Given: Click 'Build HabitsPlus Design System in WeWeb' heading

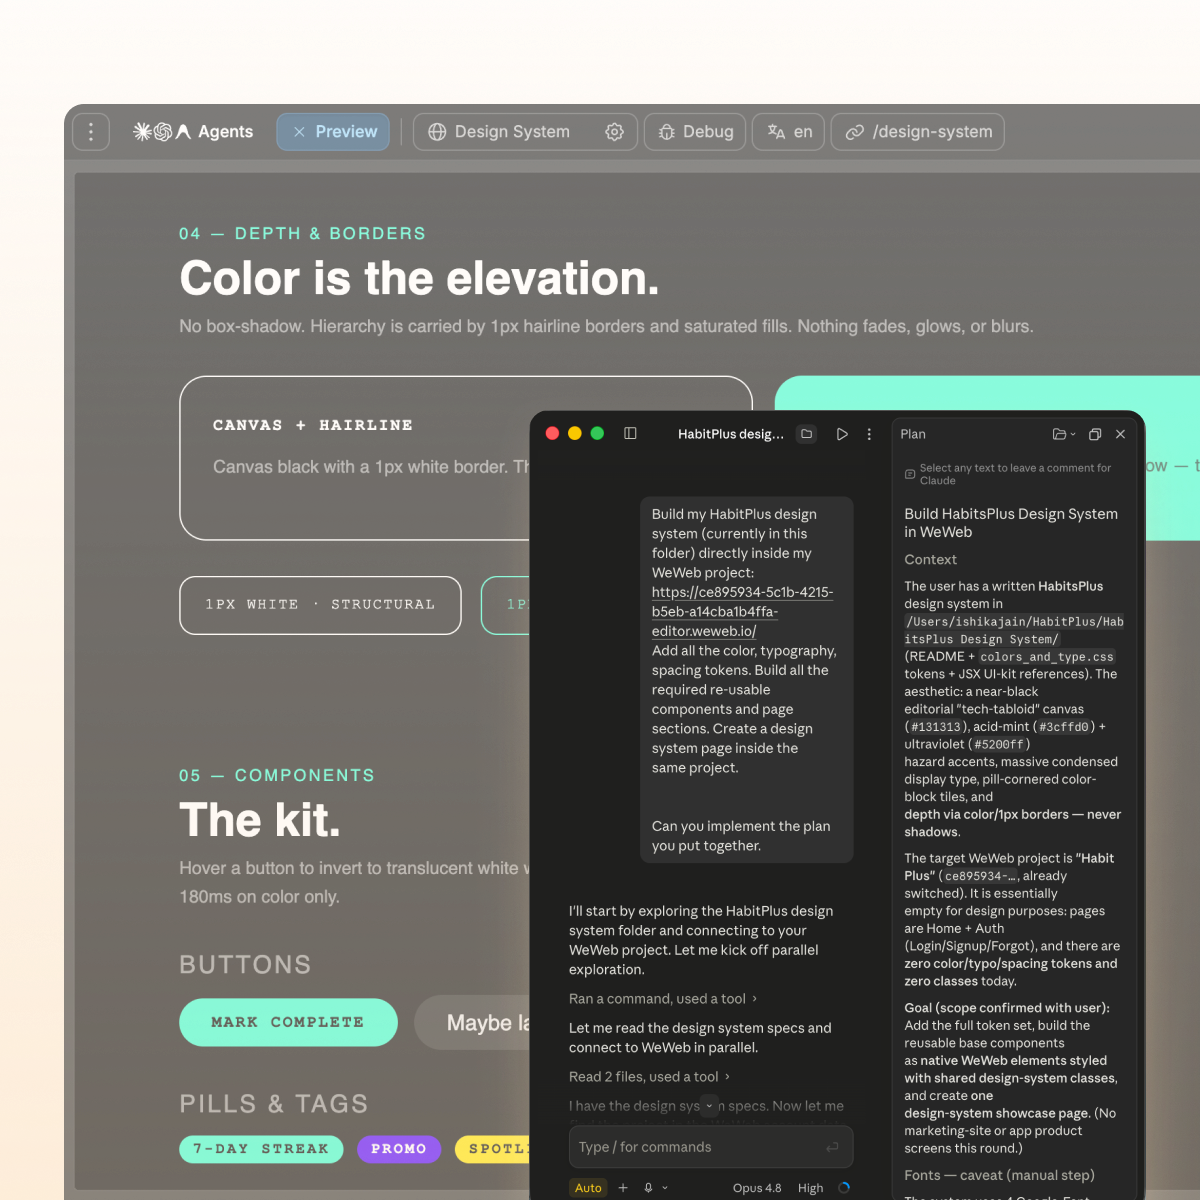Looking at the screenshot, I should pyautogui.click(x=1011, y=523).
